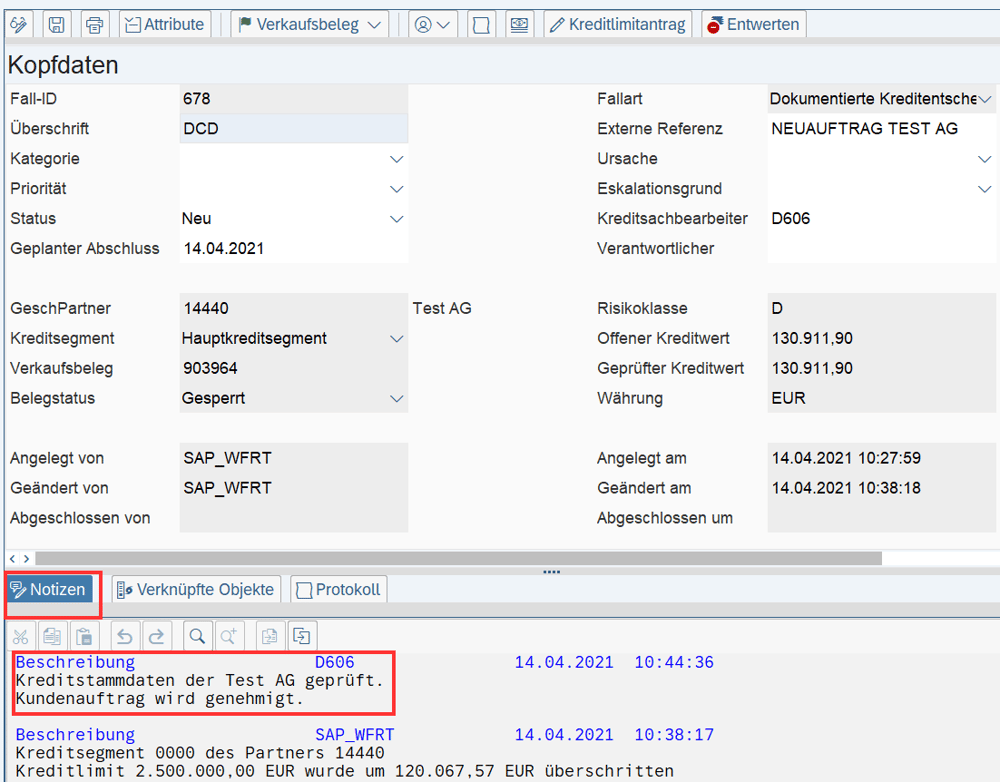Image resolution: width=1000 pixels, height=782 pixels.
Task: Click the Copy icon in notes toolbar
Action: (x=52, y=636)
